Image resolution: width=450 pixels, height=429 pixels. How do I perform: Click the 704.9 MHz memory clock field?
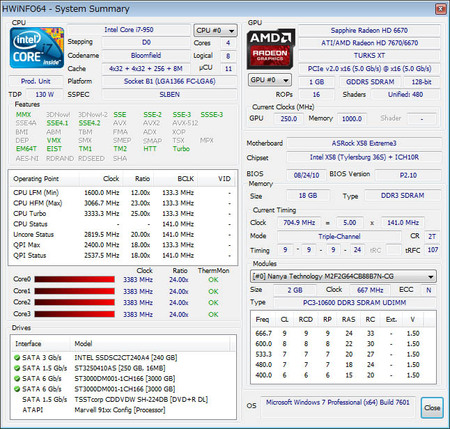[299, 223]
